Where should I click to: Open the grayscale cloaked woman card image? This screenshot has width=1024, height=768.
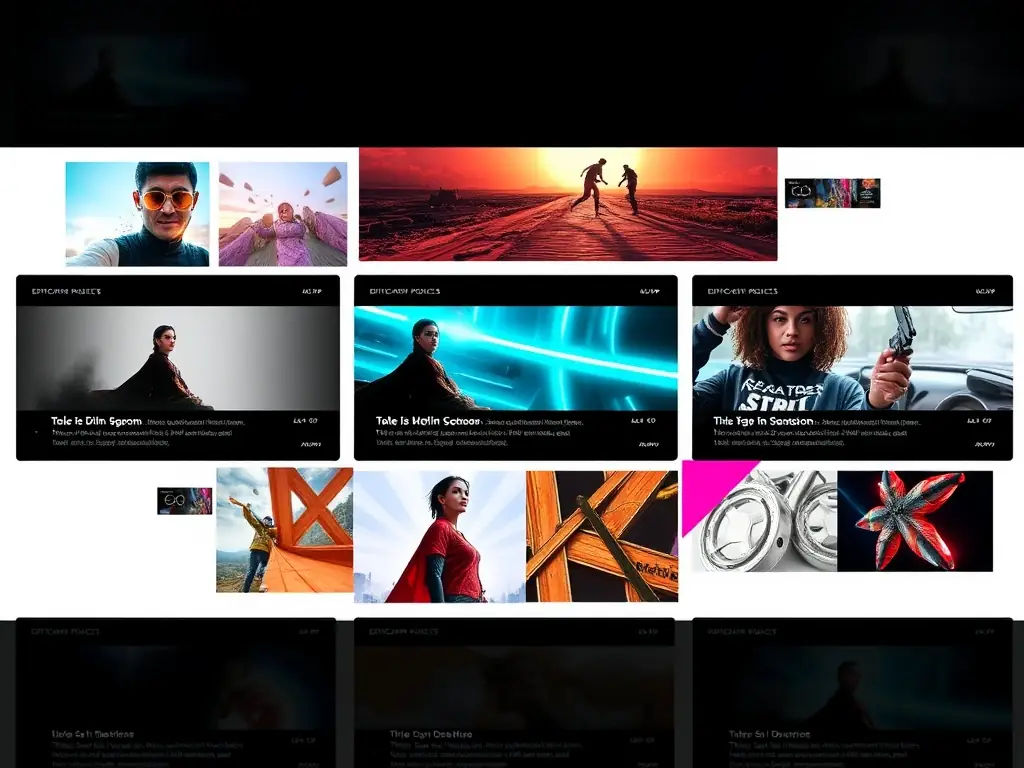pos(178,359)
